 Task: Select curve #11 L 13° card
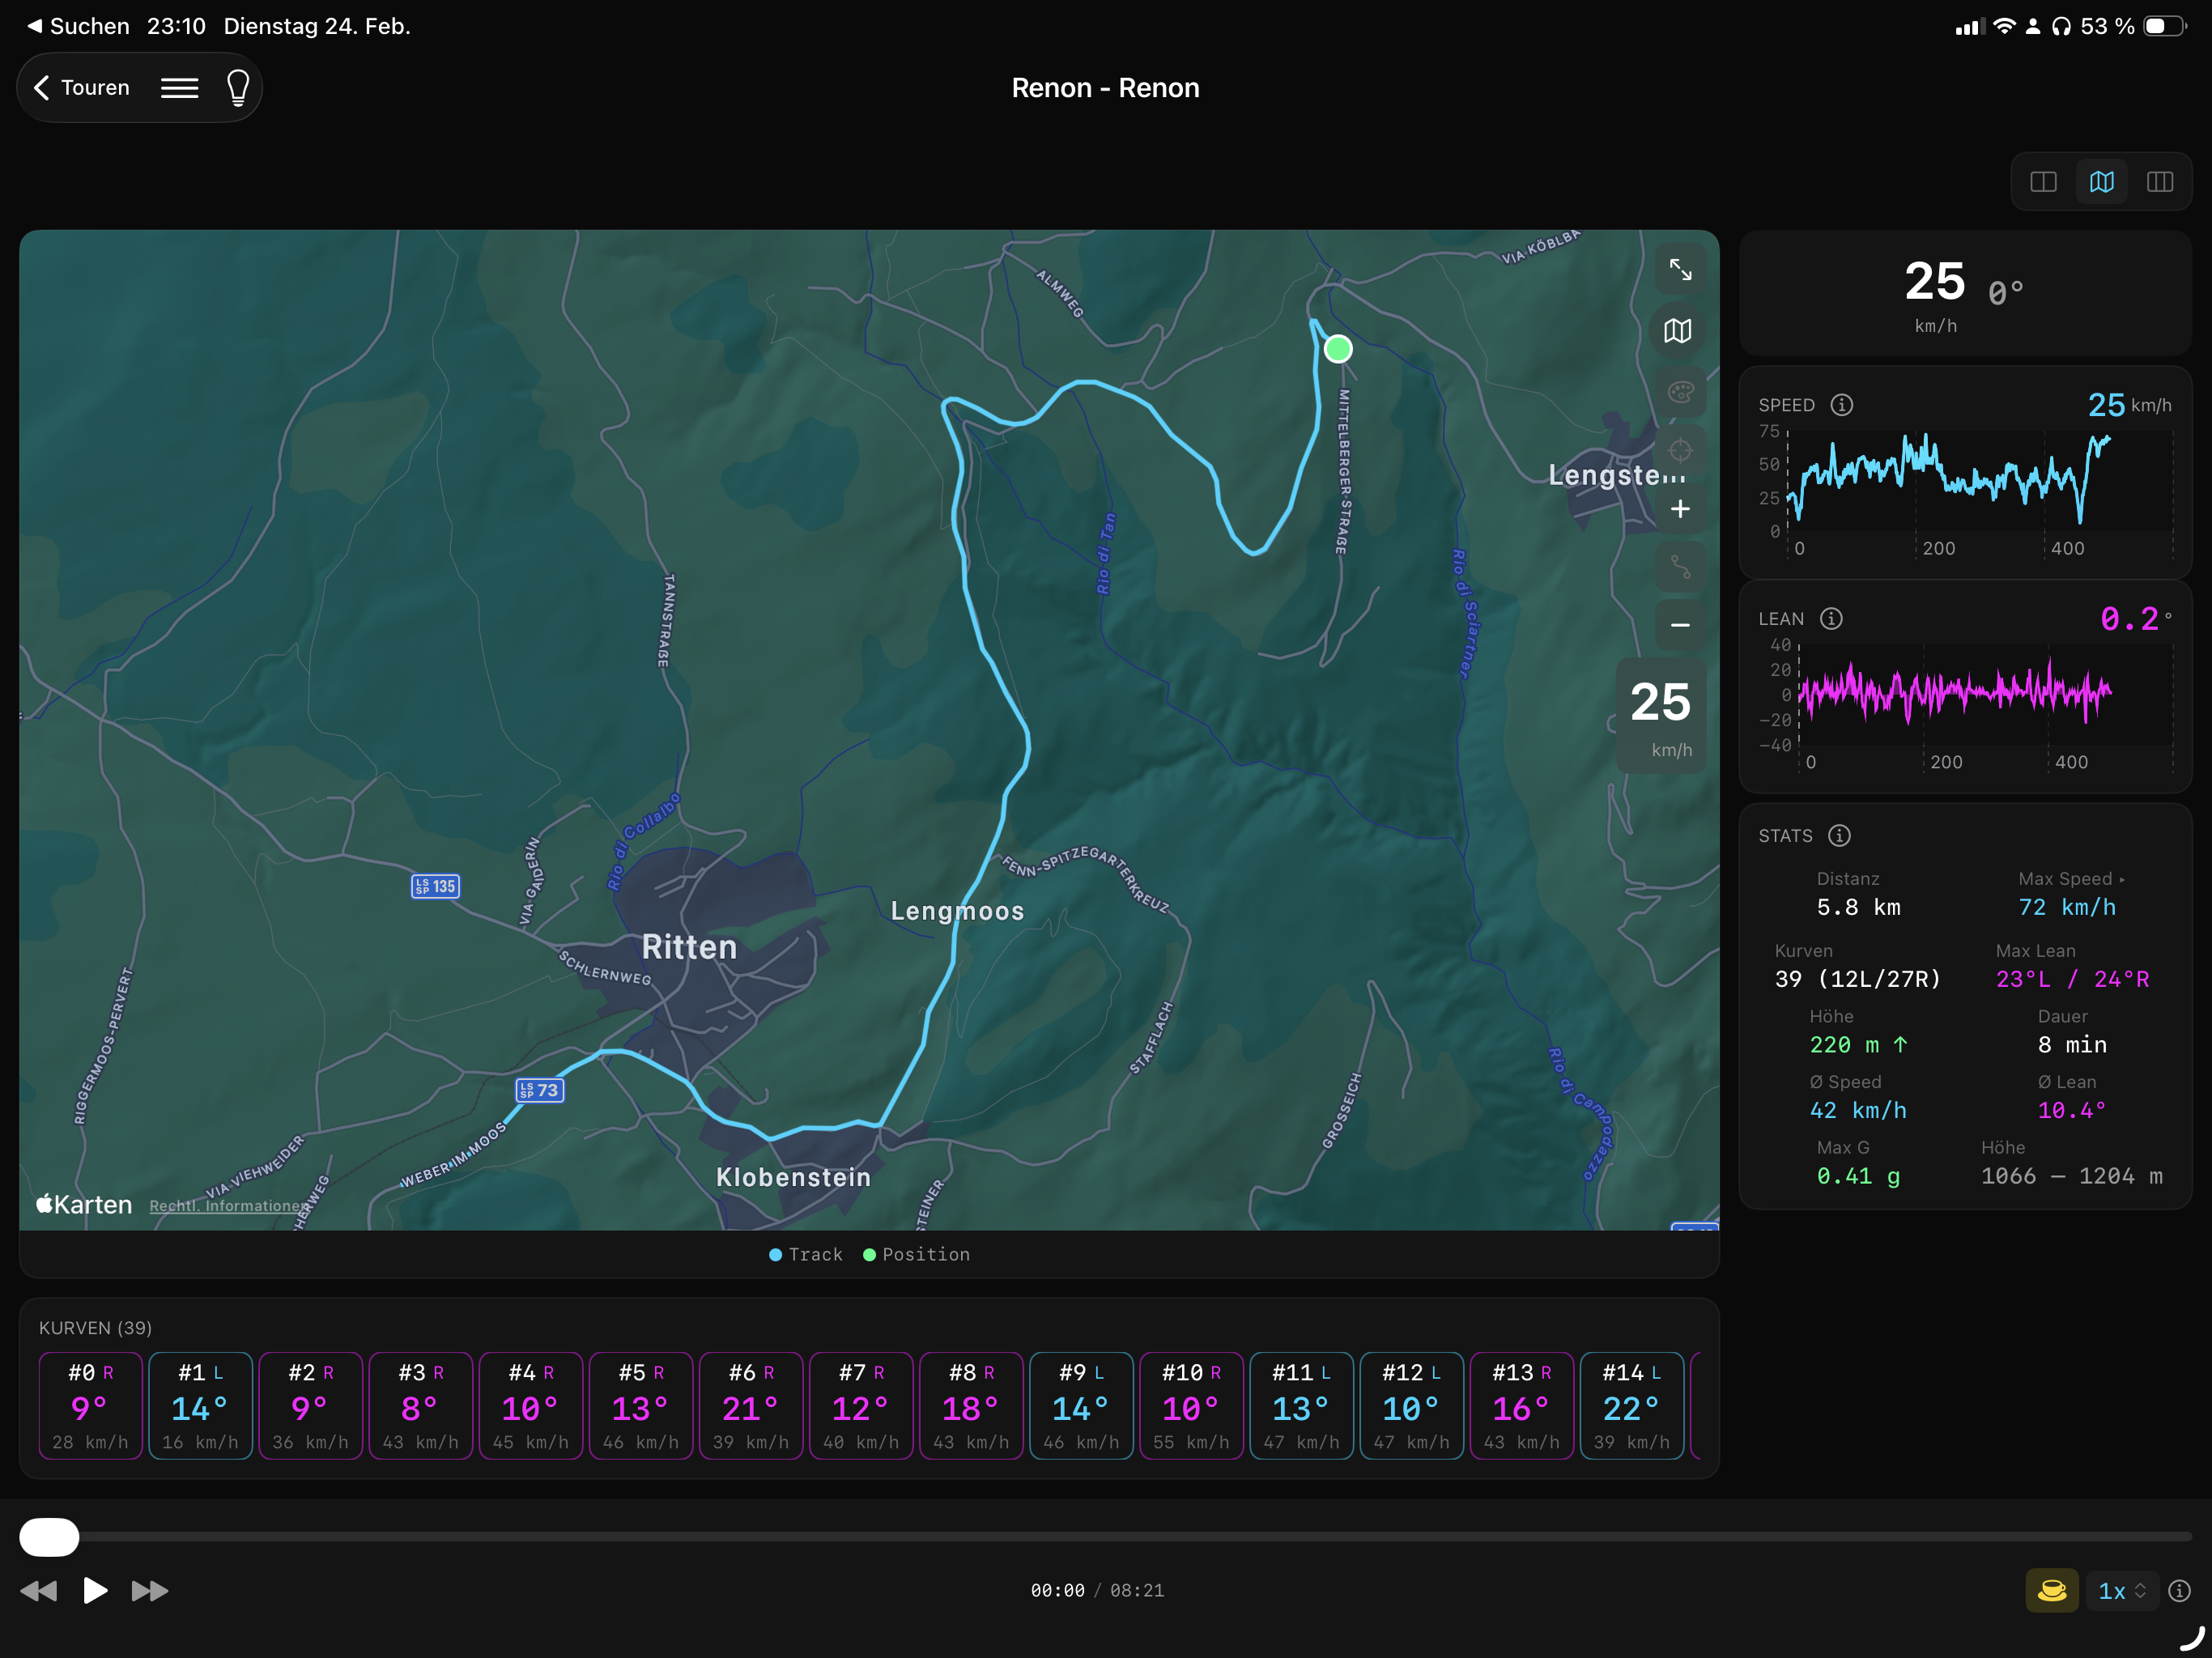1301,1406
